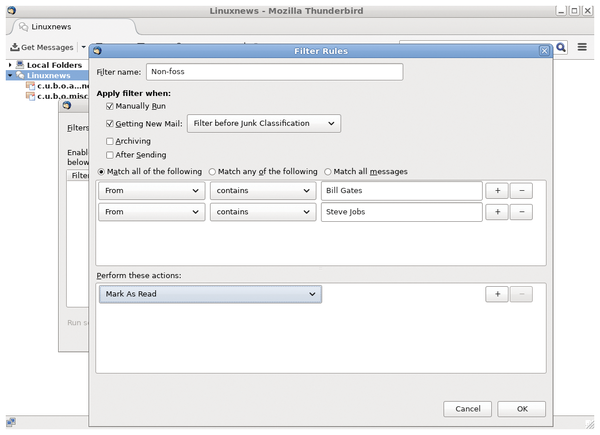Viewport: 600px width, 435px height.
Task: Click Get Messages toolbar button
Action: 42,48
